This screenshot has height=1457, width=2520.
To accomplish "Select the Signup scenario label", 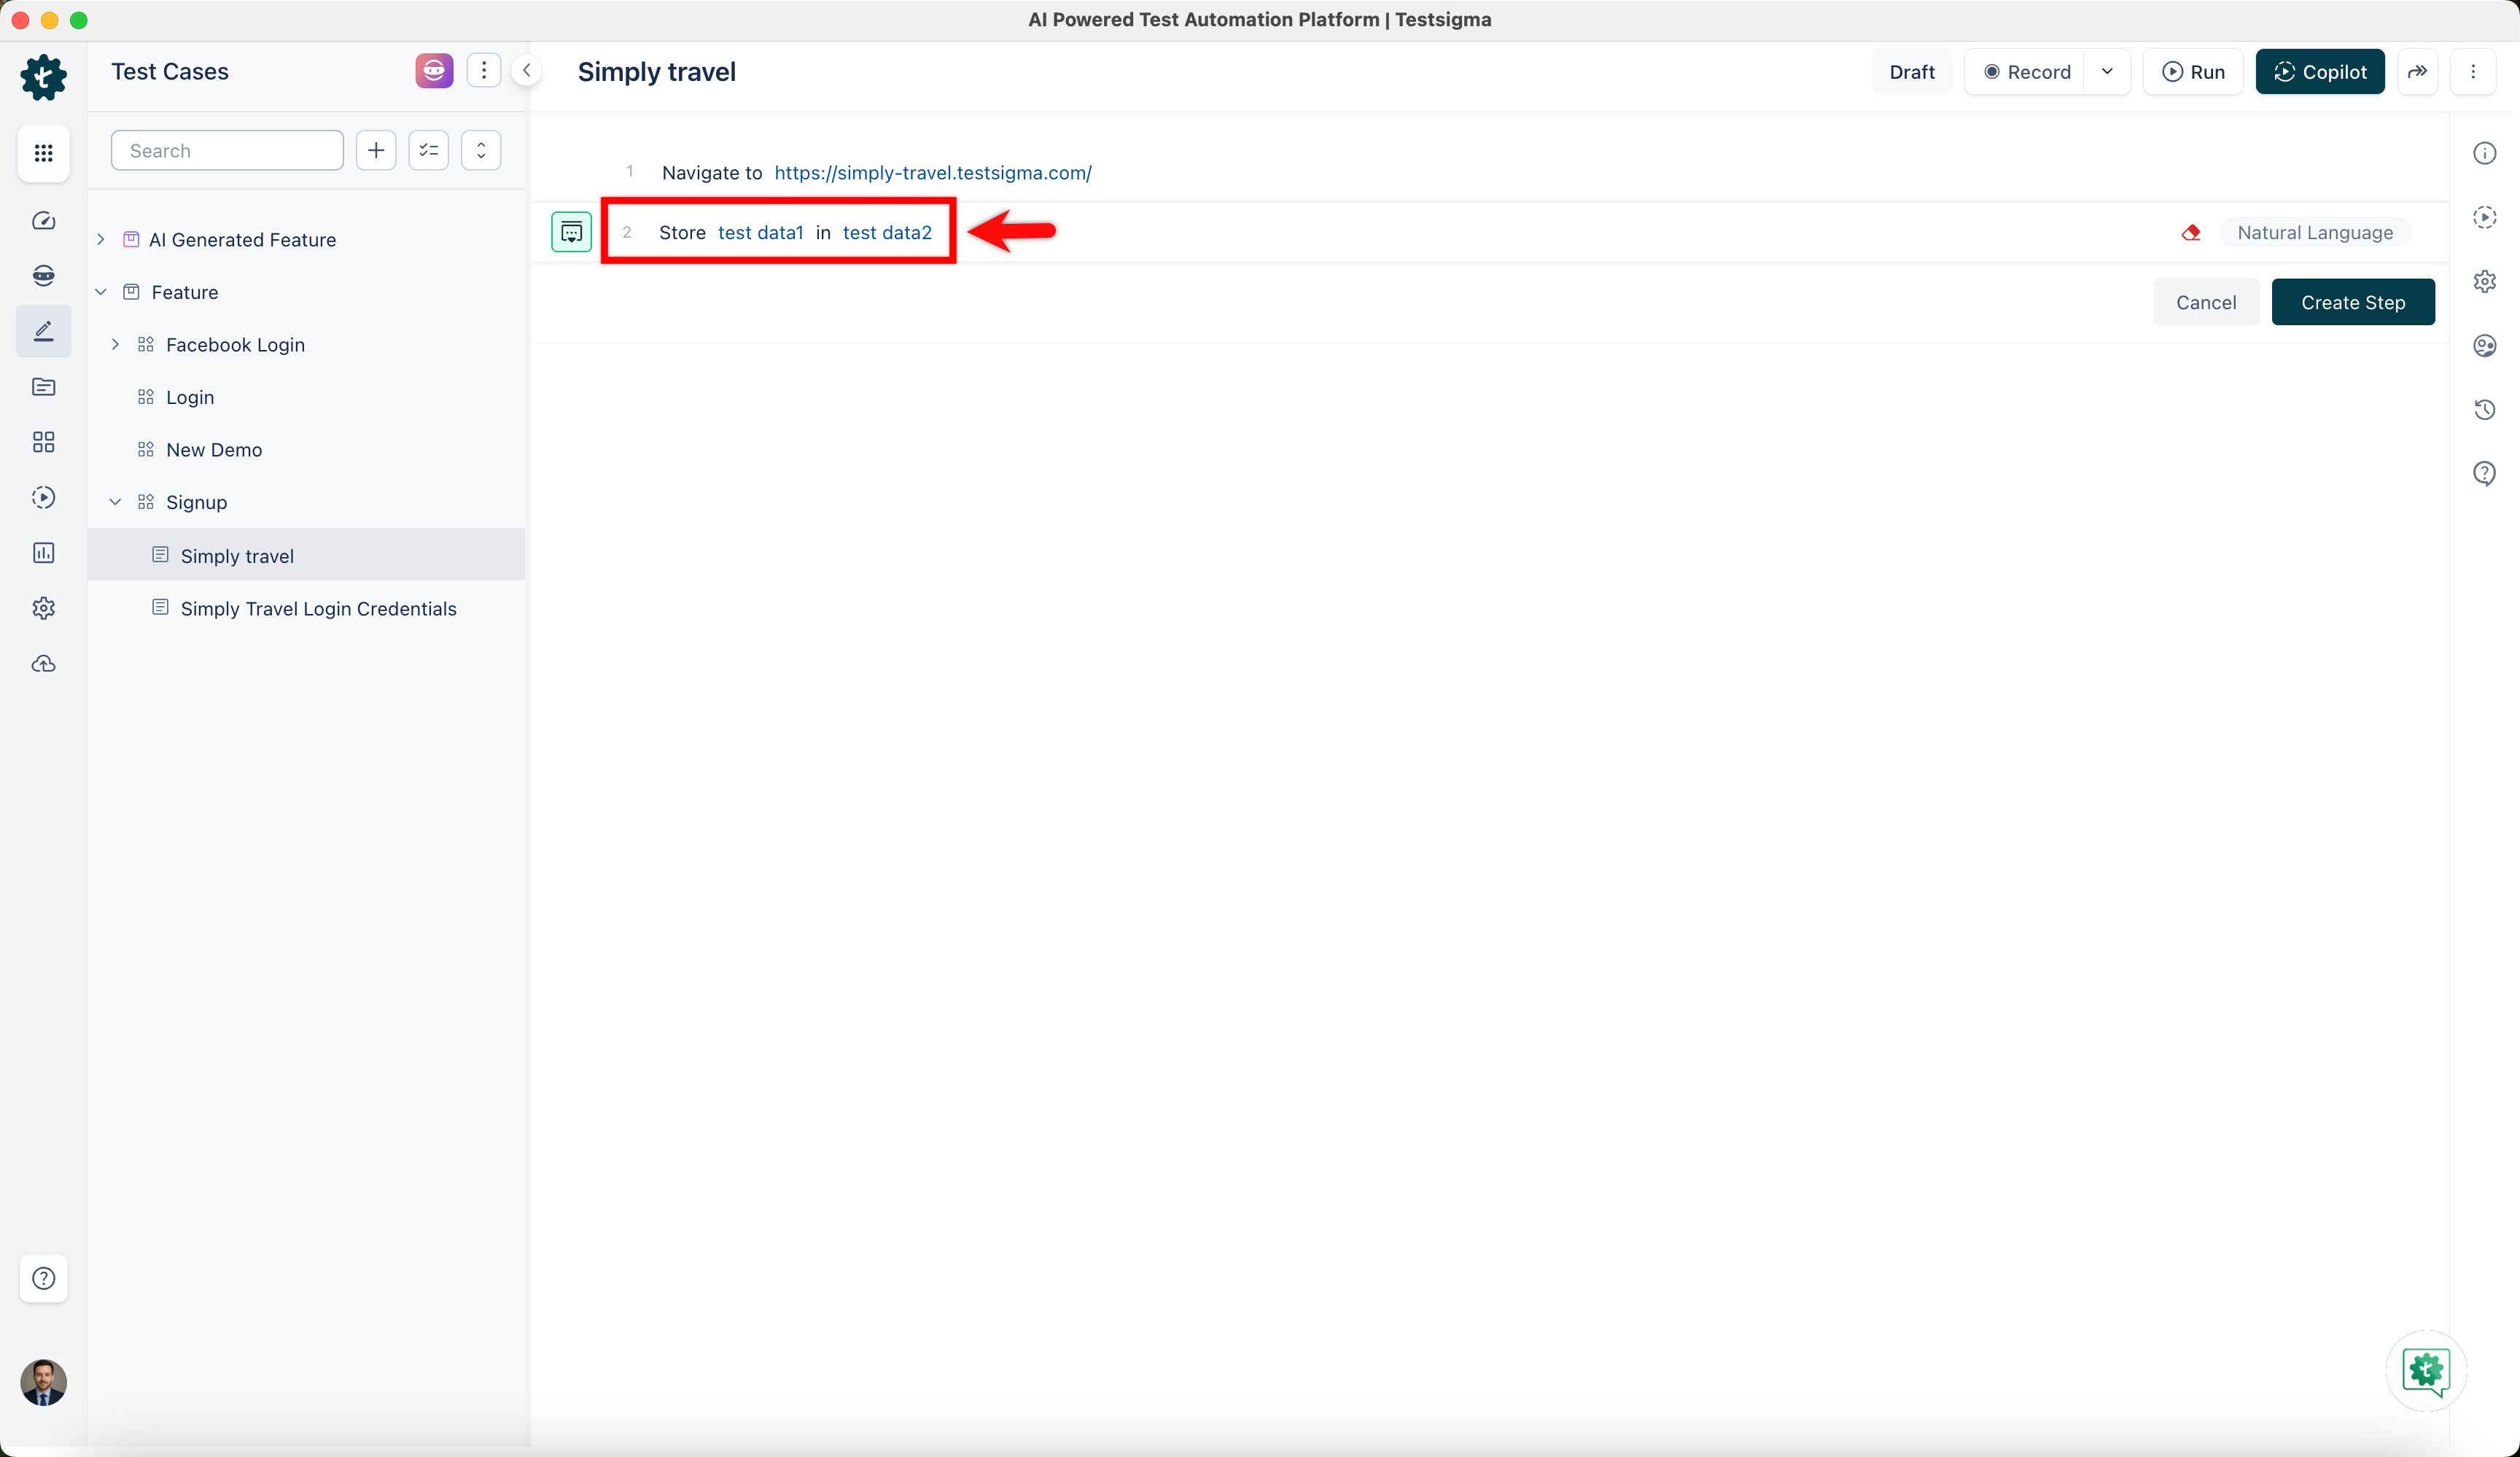I will pos(197,502).
